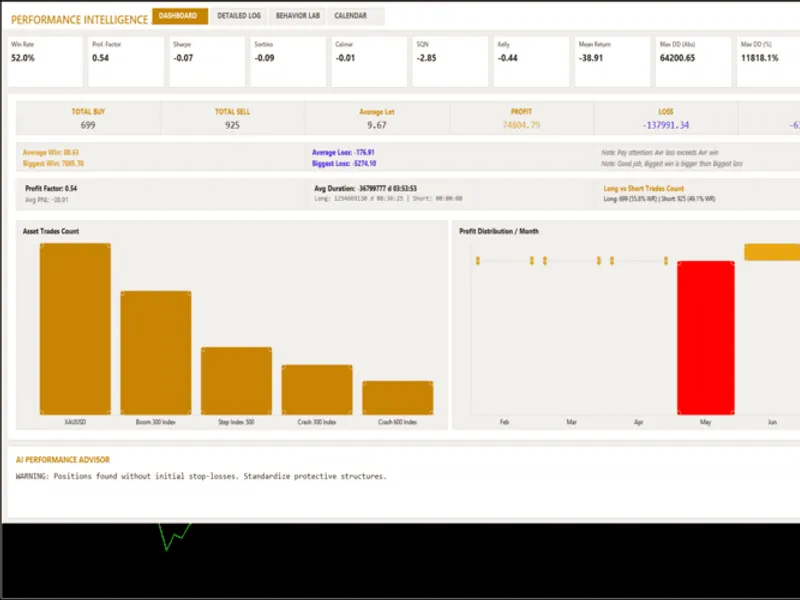Click the red May bar in Profit Distribution
The width and height of the screenshot is (800, 600).
click(x=706, y=338)
